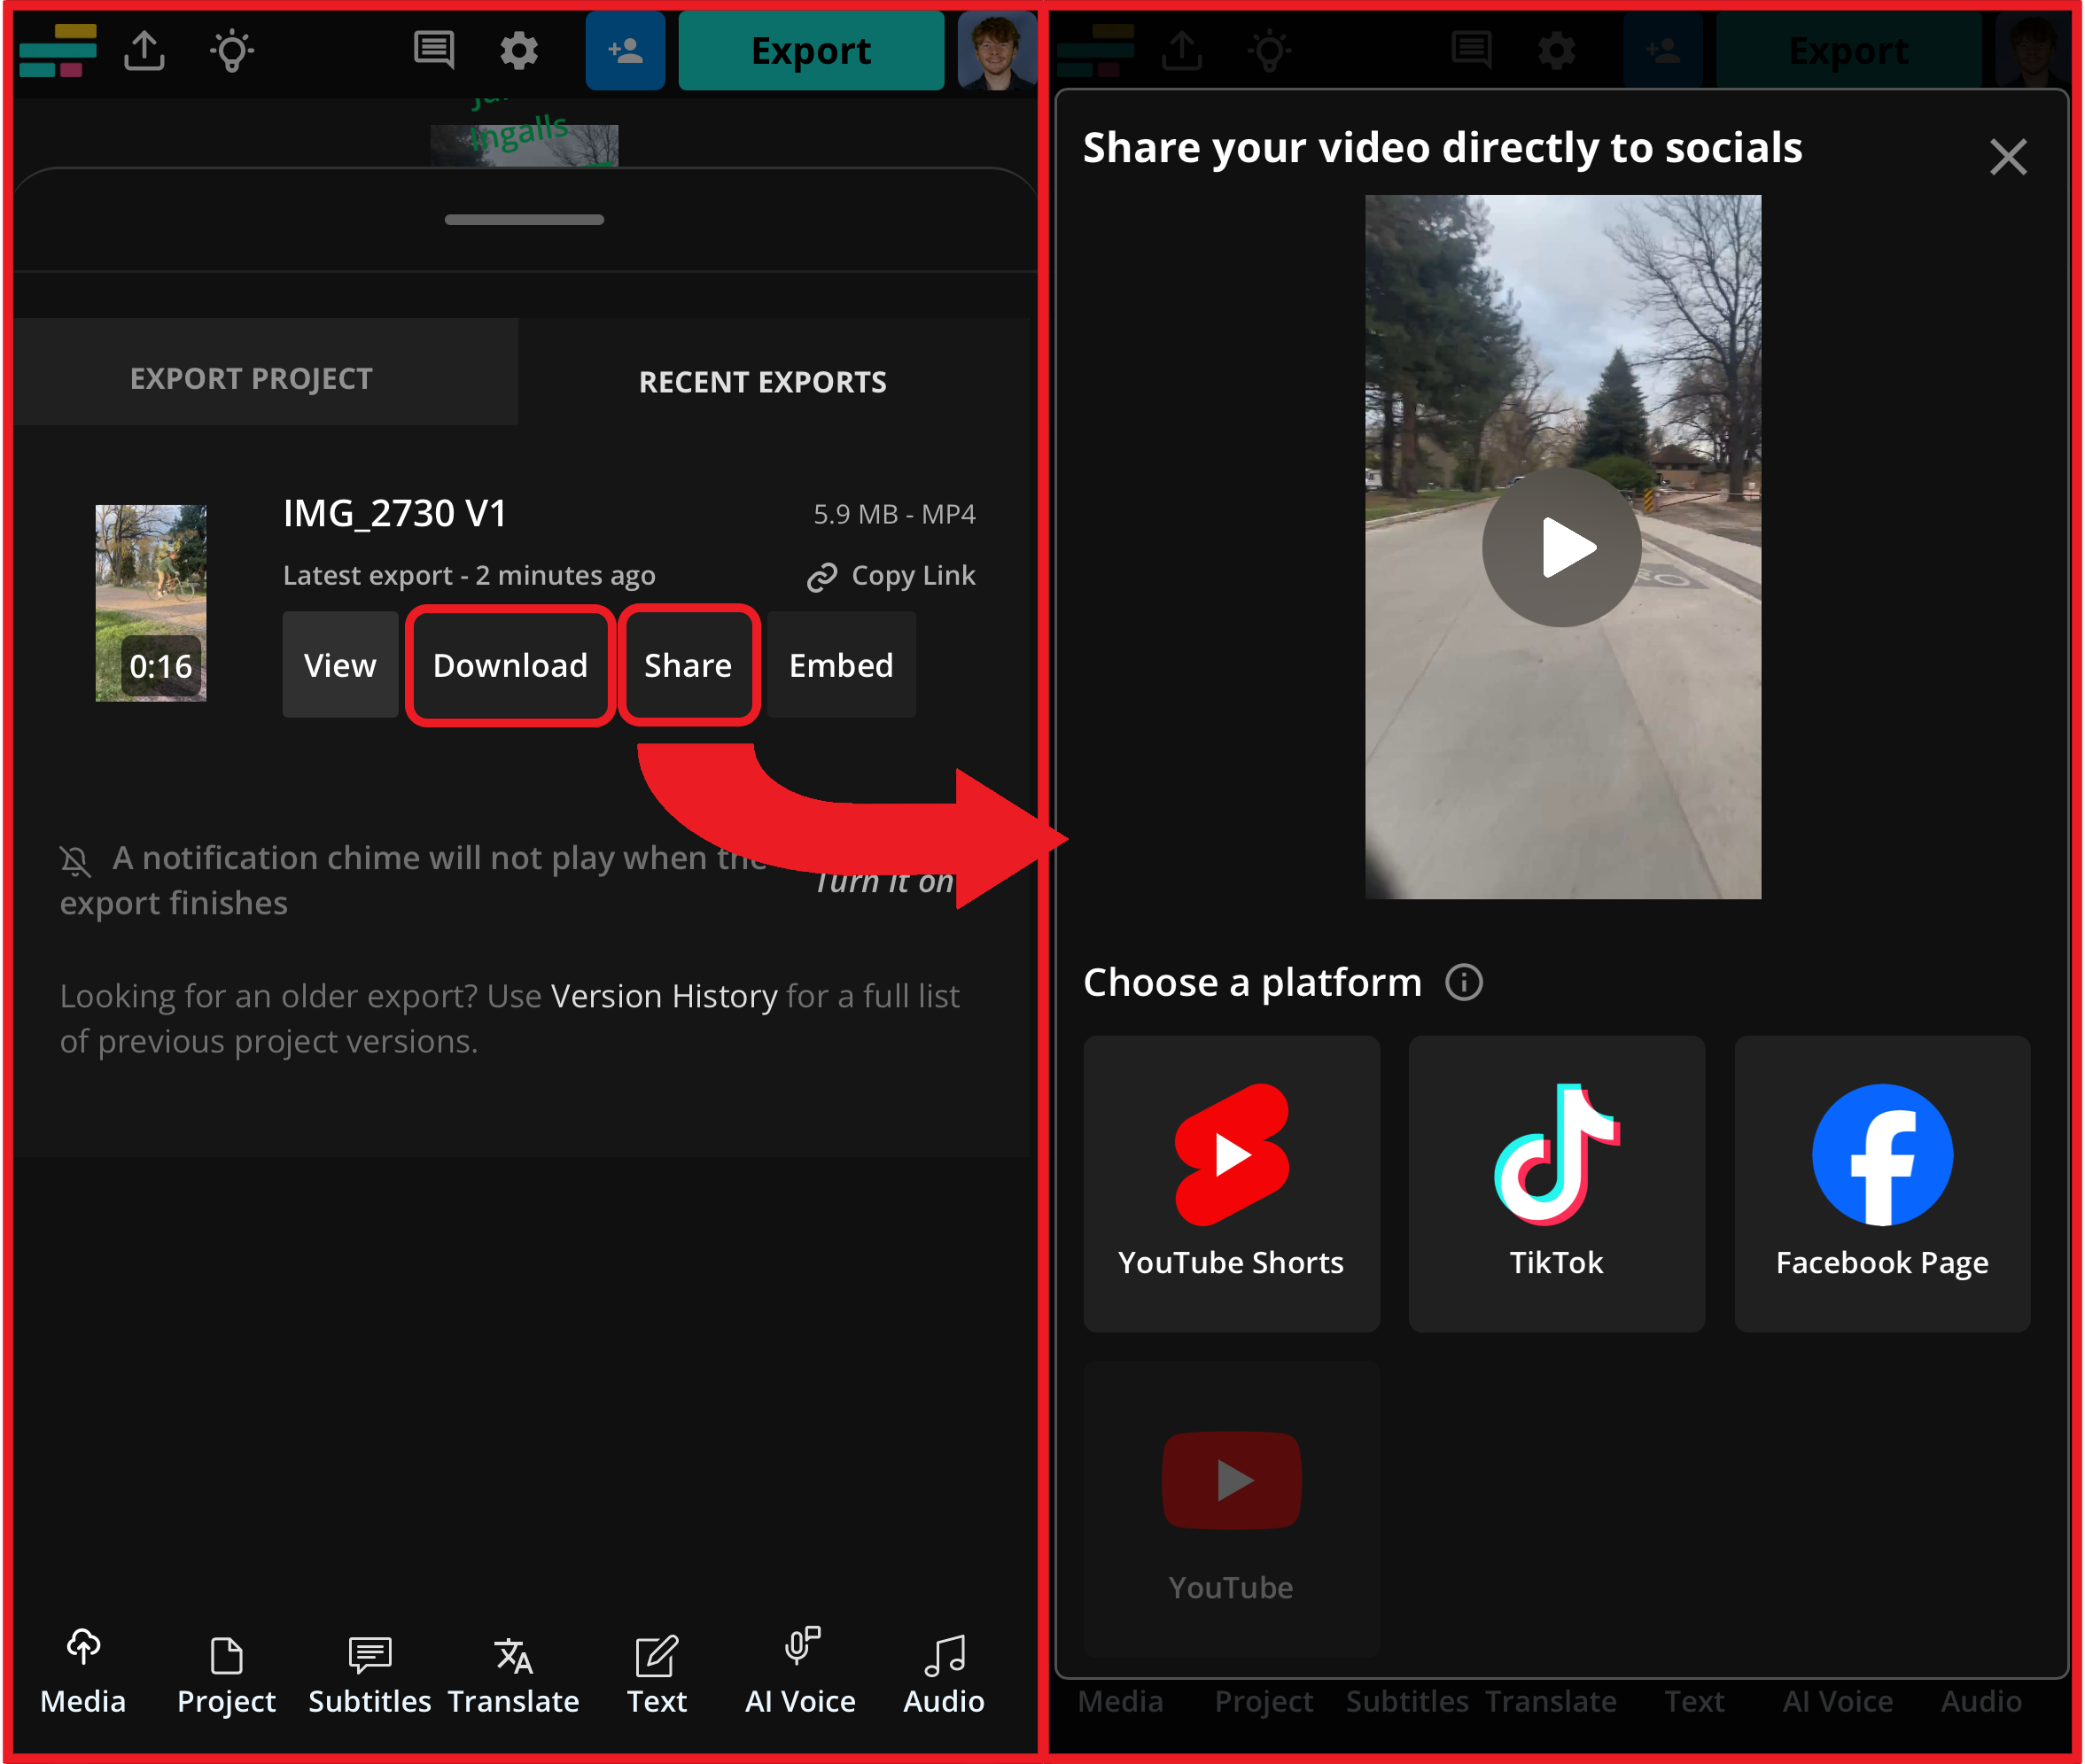This screenshot has width=2085, height=1764.
Task: Open the Subtitles tab icon
Action: (x=370, y=1655)
